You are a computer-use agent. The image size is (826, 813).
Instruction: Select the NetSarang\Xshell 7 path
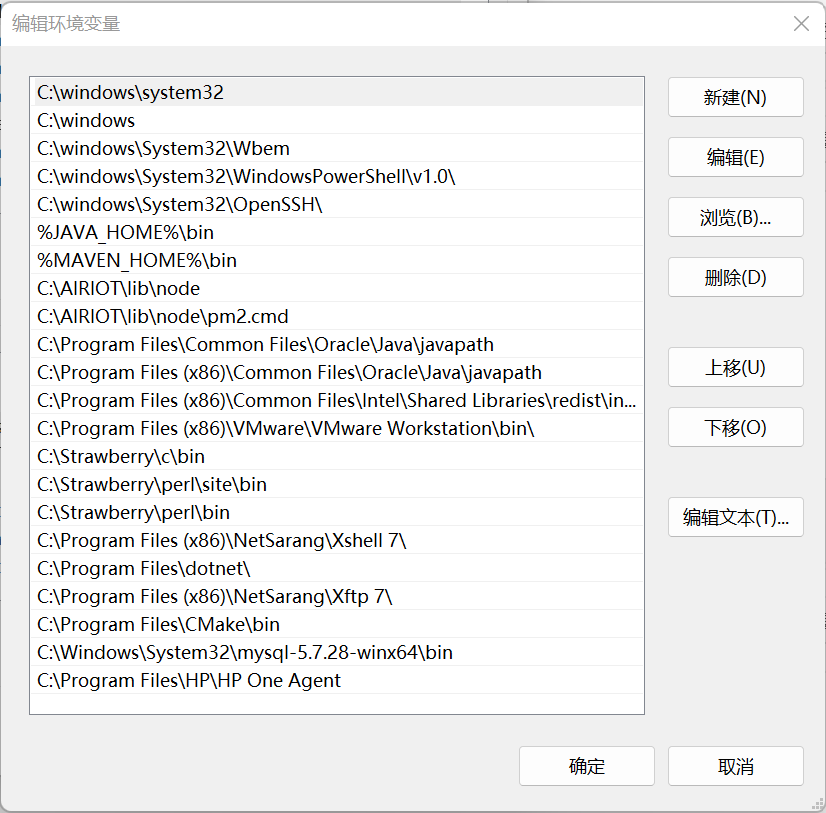pyautogui.click(x=222, y=541)
